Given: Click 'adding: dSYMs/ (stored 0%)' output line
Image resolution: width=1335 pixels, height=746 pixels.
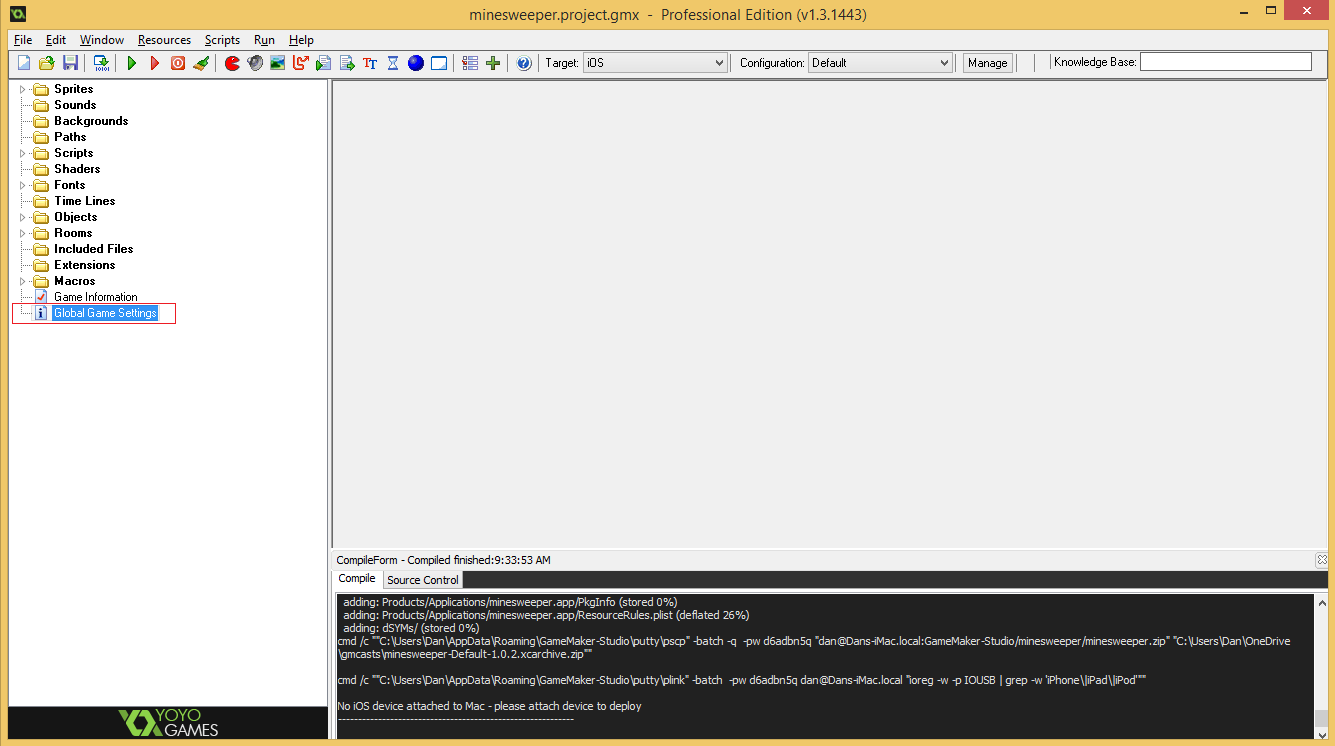Looking at the screenshot, I should [x=411, y=628].
